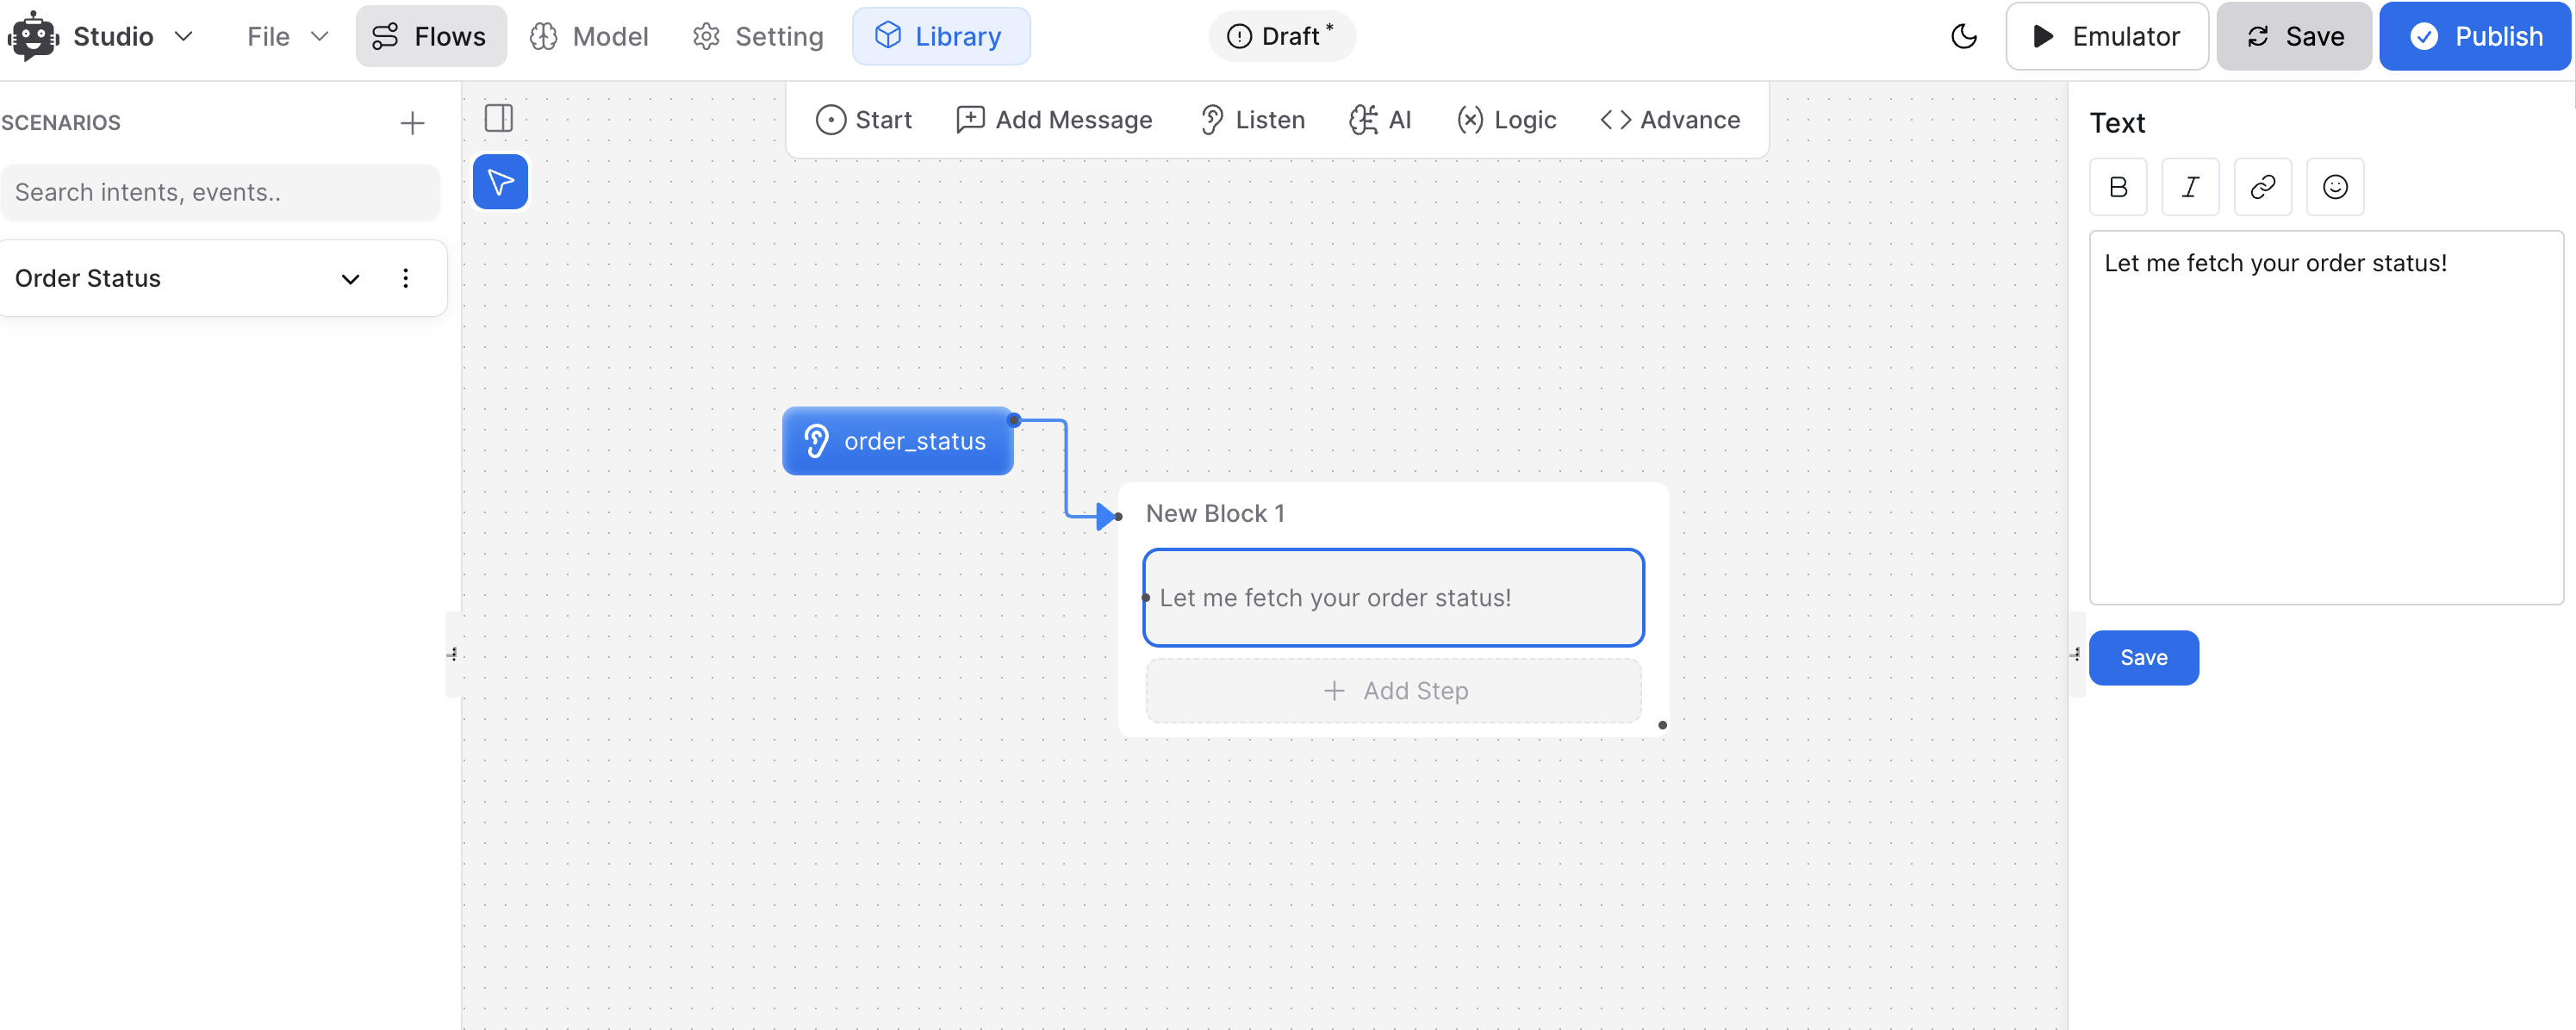
Task: Select the Listen step tool
Action: (x=1252, y=119)
